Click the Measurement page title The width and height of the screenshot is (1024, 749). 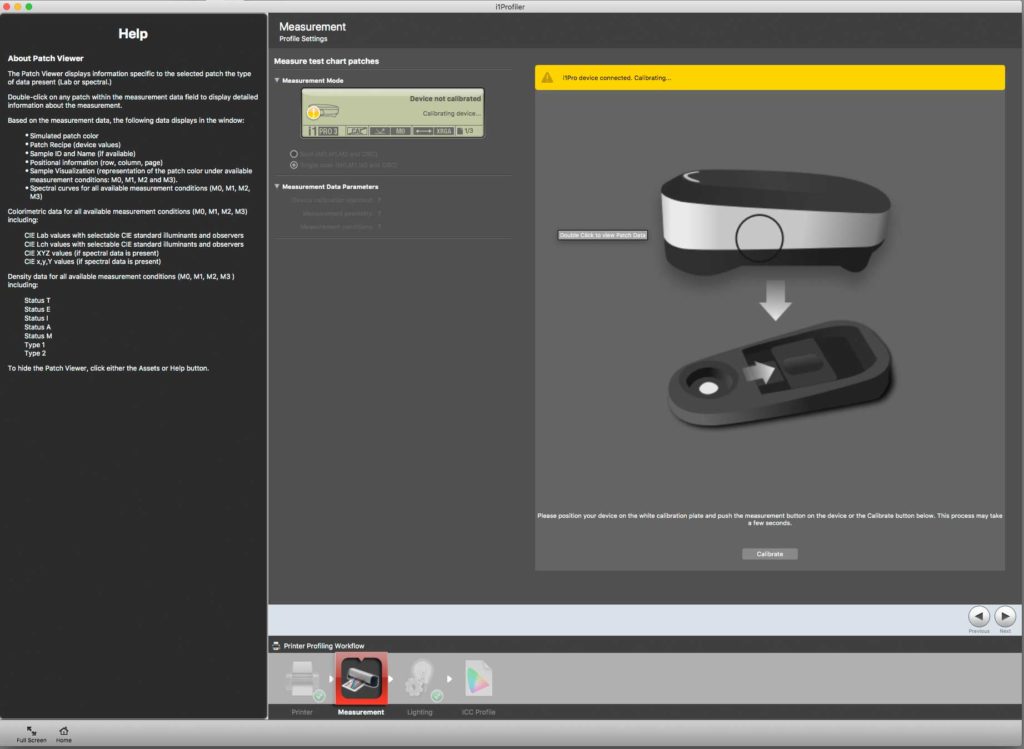point(312,27)
